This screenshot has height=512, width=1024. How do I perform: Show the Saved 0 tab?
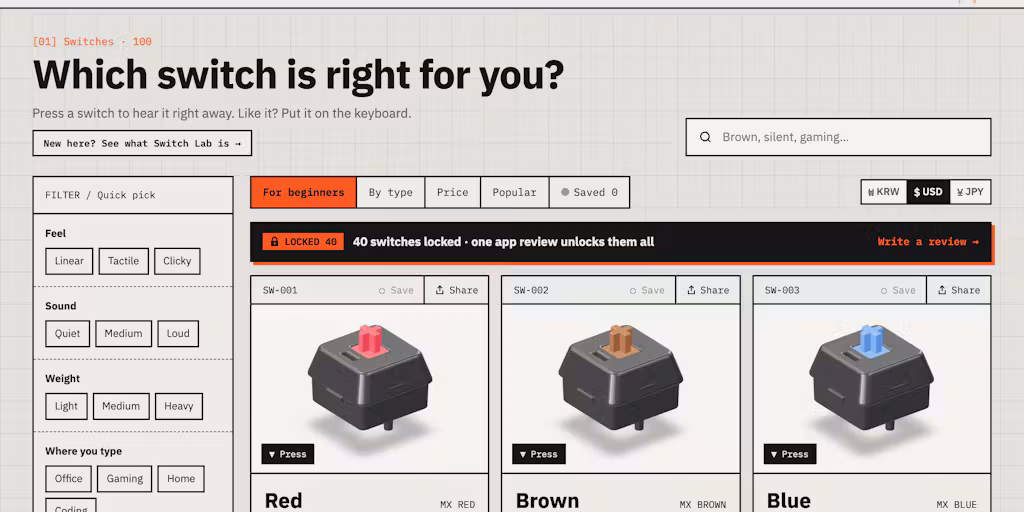point(589,193)
